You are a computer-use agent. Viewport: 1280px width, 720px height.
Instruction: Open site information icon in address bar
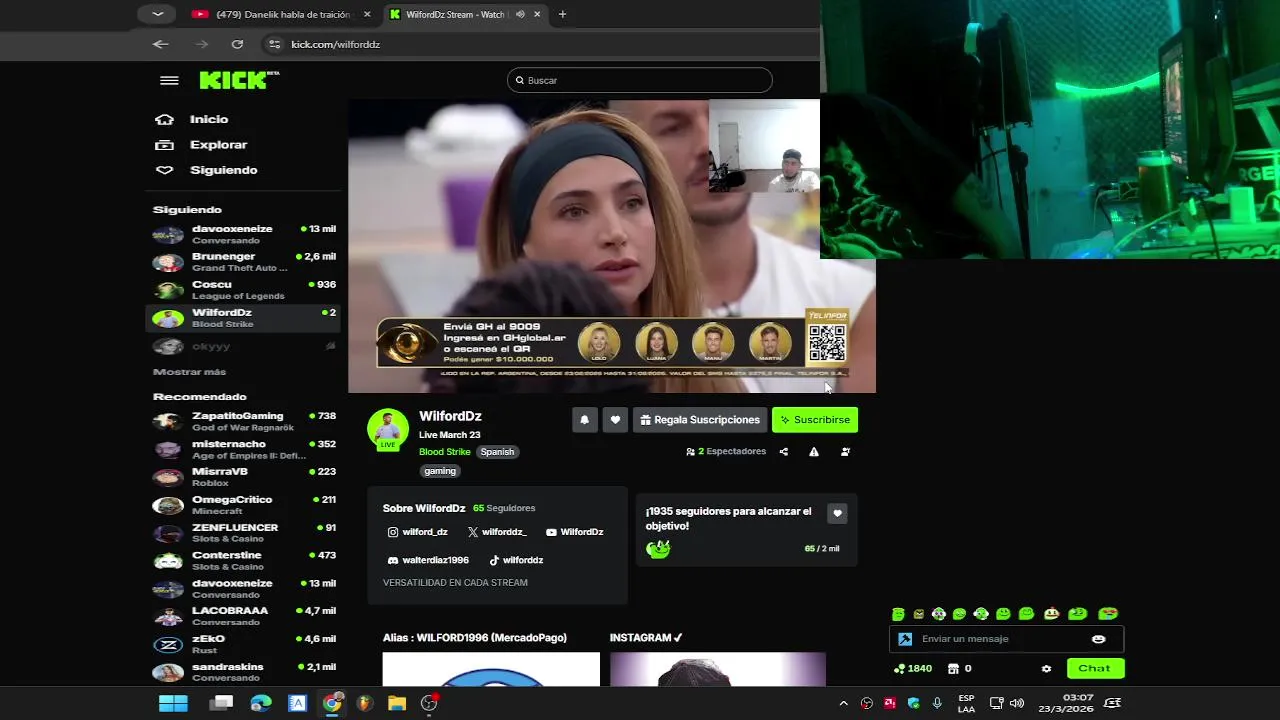coord(274,44)
